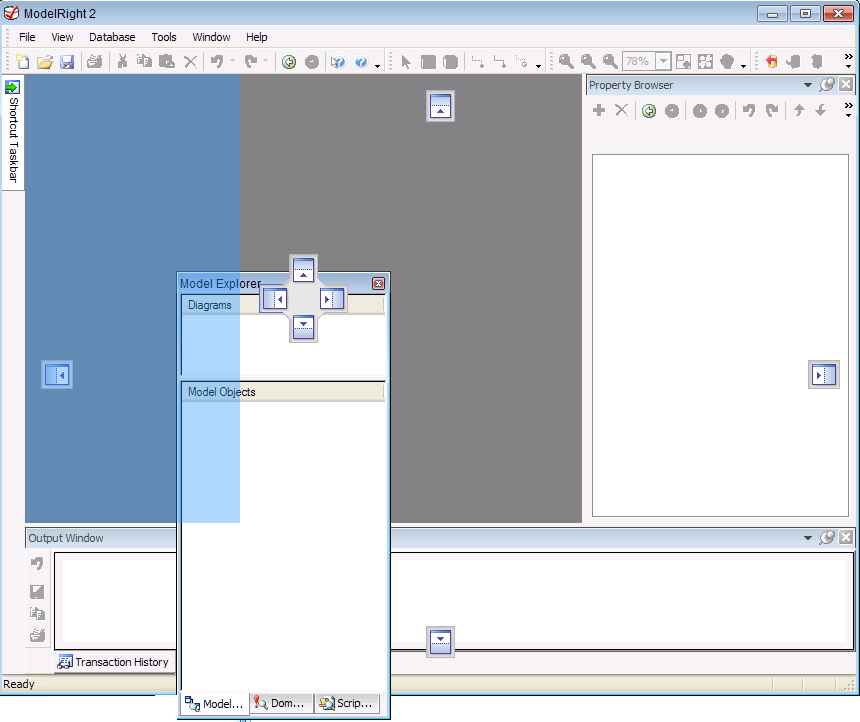Switch to the Scripts tab in Model Explorer
860x722 pixels.
coord(346,704)
